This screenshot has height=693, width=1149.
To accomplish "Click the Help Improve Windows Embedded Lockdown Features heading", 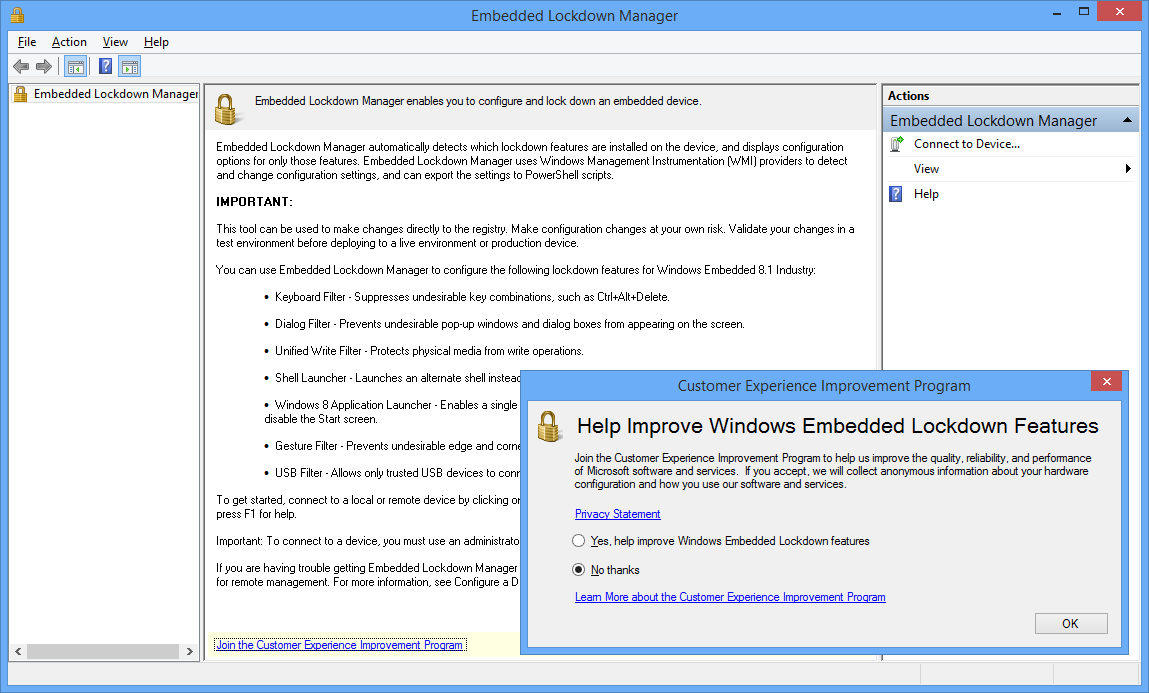I will click(x=838, y=426).
